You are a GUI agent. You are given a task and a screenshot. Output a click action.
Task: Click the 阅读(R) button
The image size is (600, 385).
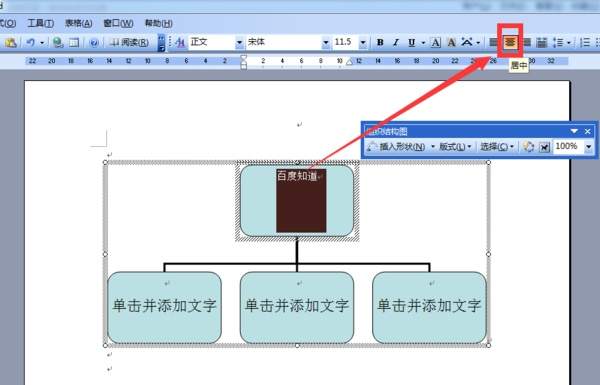click(x=129, y=42)
